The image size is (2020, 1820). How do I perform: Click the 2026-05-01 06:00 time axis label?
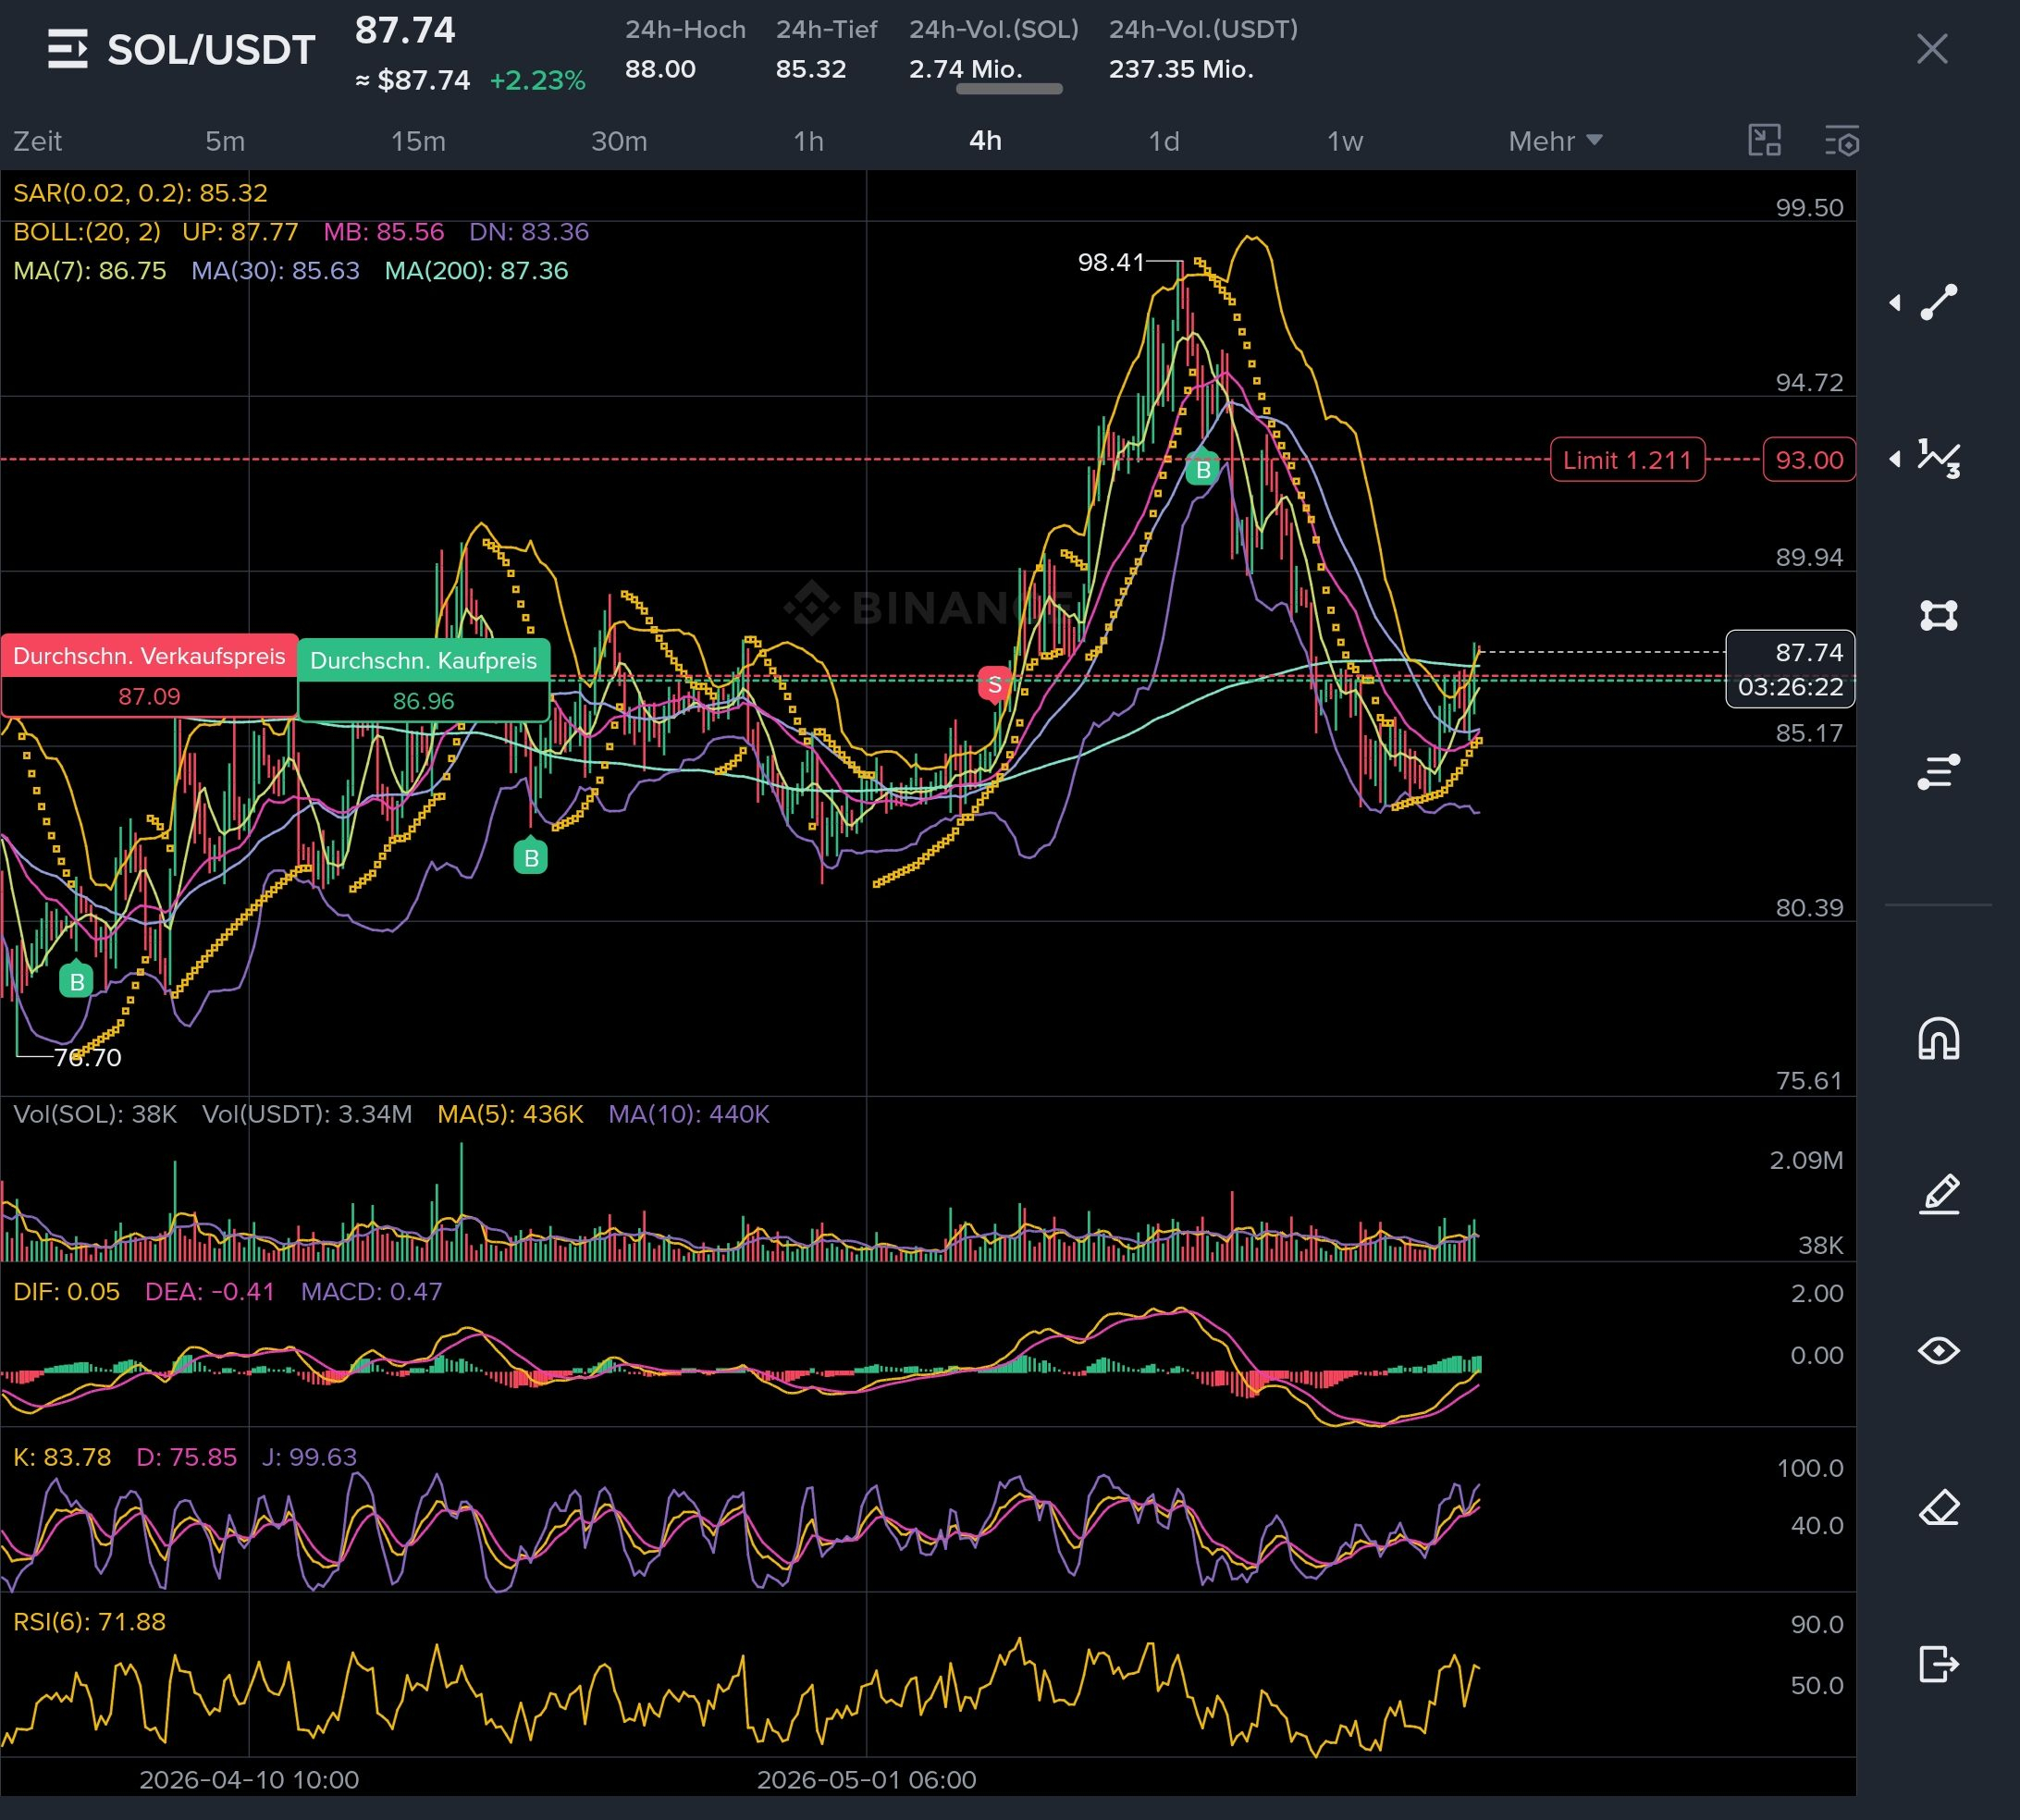pos(866,1780)
